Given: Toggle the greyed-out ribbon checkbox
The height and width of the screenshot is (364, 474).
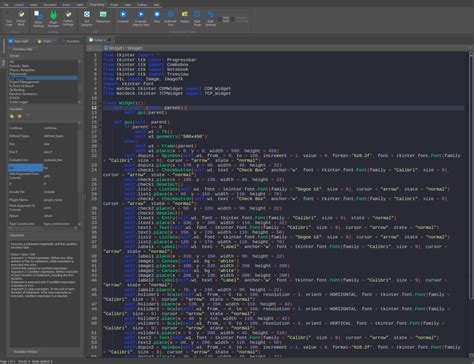Looking at the screenshot, I should [x=233, y=19].
